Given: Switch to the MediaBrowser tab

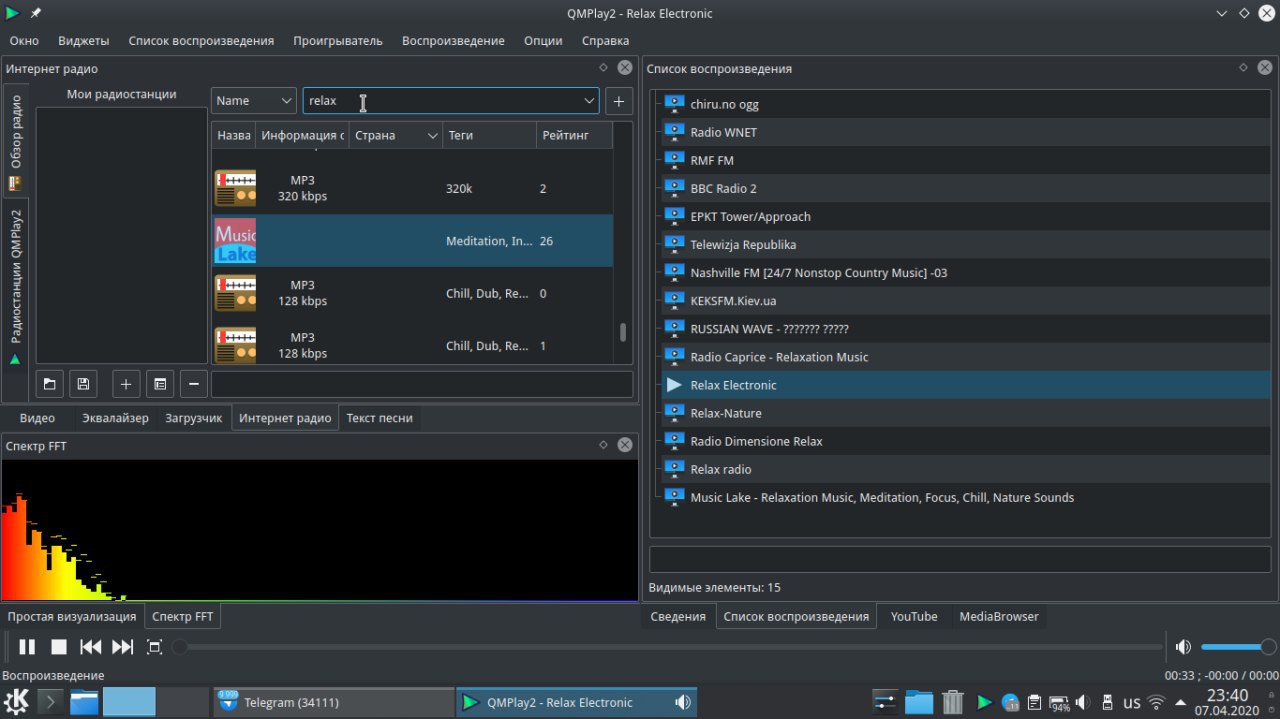Looking at the screenshot, I should 999,617.
